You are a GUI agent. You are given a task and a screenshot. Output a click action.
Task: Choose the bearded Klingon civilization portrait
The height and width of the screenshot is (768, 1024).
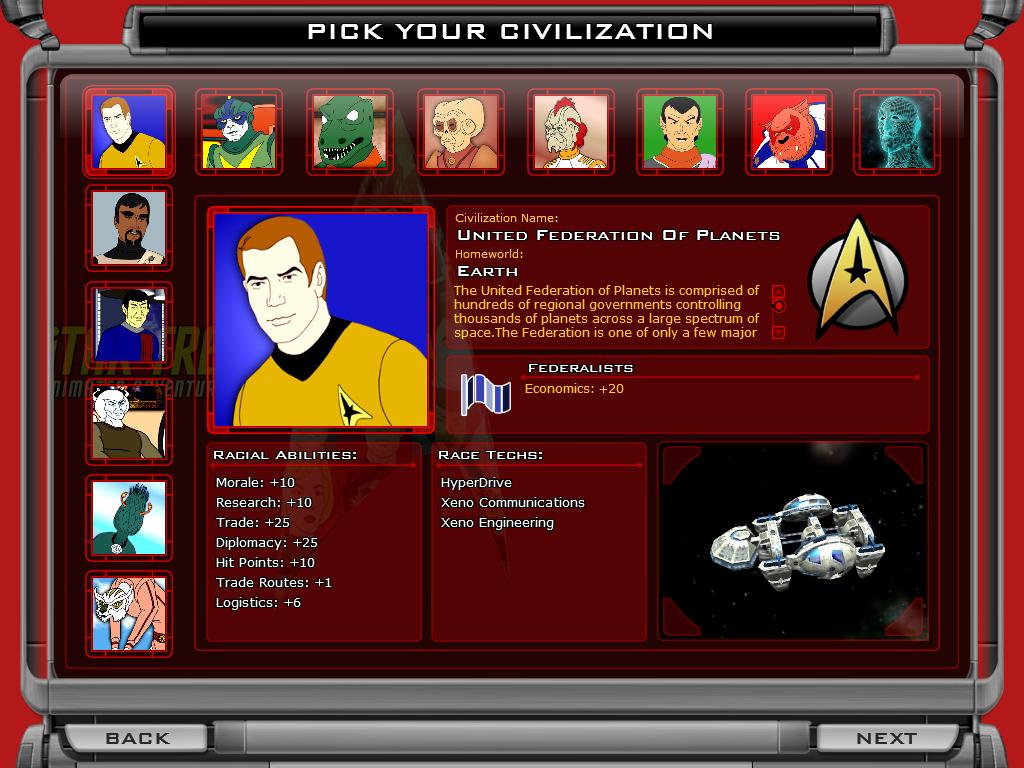pyautogui.click(x=129, y=228)
